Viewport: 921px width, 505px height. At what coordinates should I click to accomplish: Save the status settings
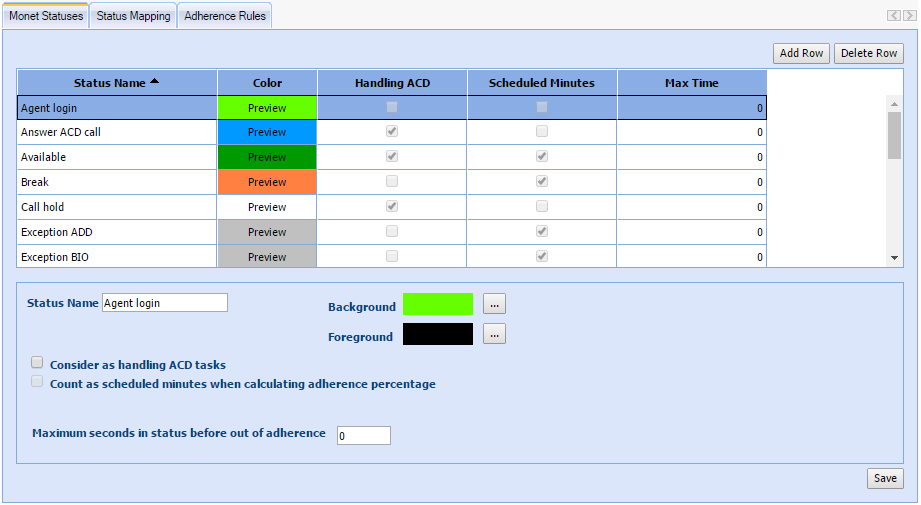(x=885, y=478)
